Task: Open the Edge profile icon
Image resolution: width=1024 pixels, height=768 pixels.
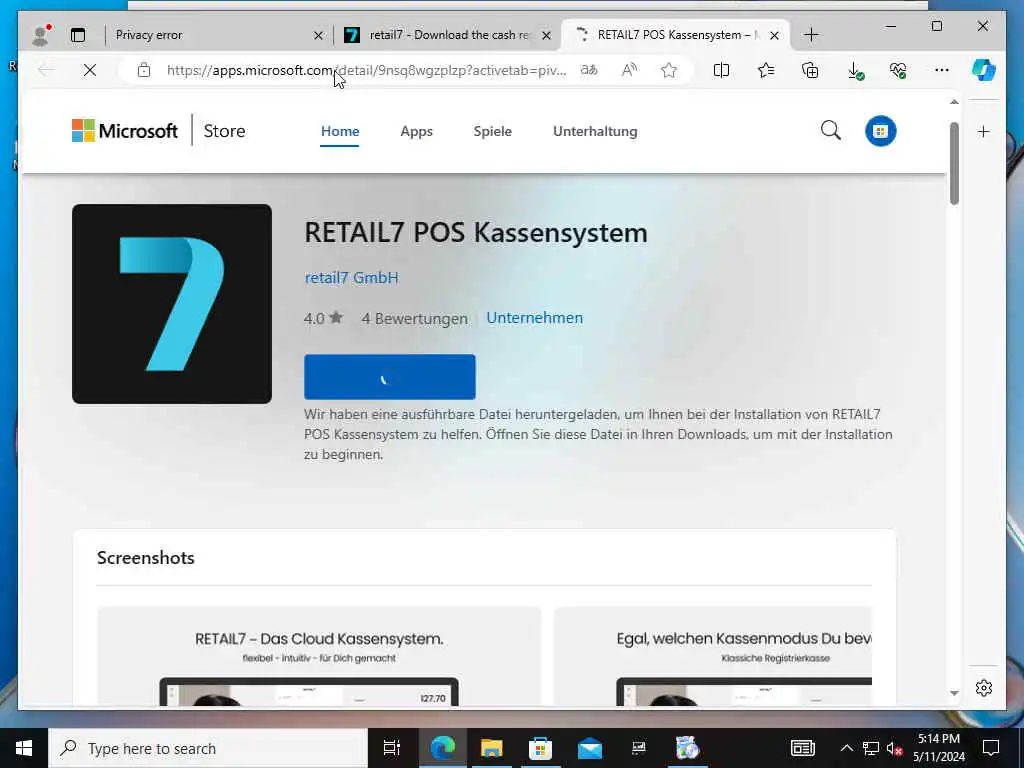Action: click(x=41, y=35)
